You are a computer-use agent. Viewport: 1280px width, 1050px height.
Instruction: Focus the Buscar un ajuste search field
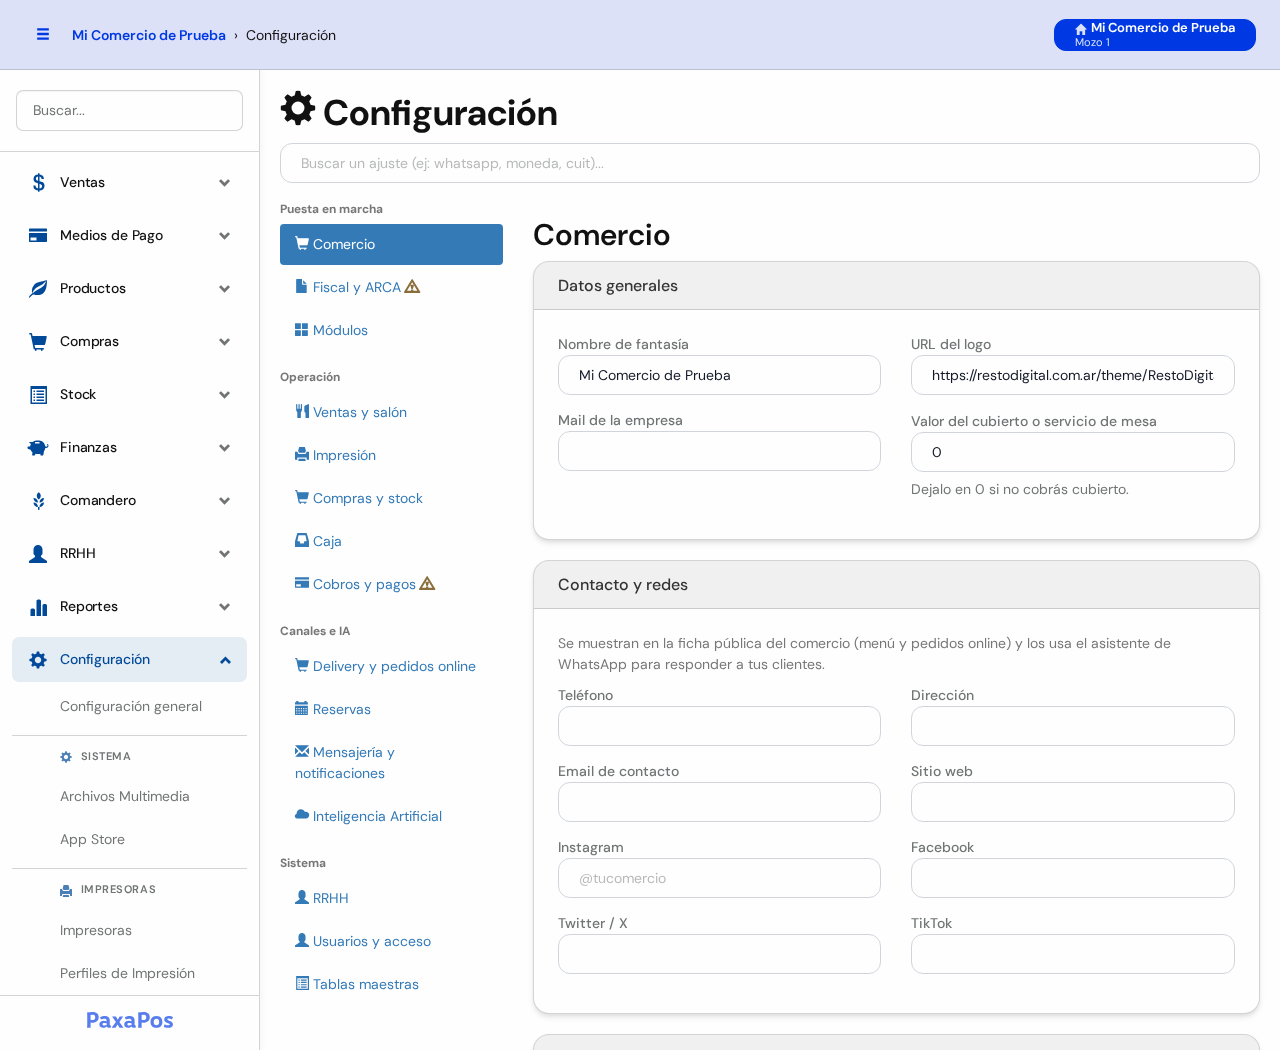pyautogui.click(x=770, y=163)
